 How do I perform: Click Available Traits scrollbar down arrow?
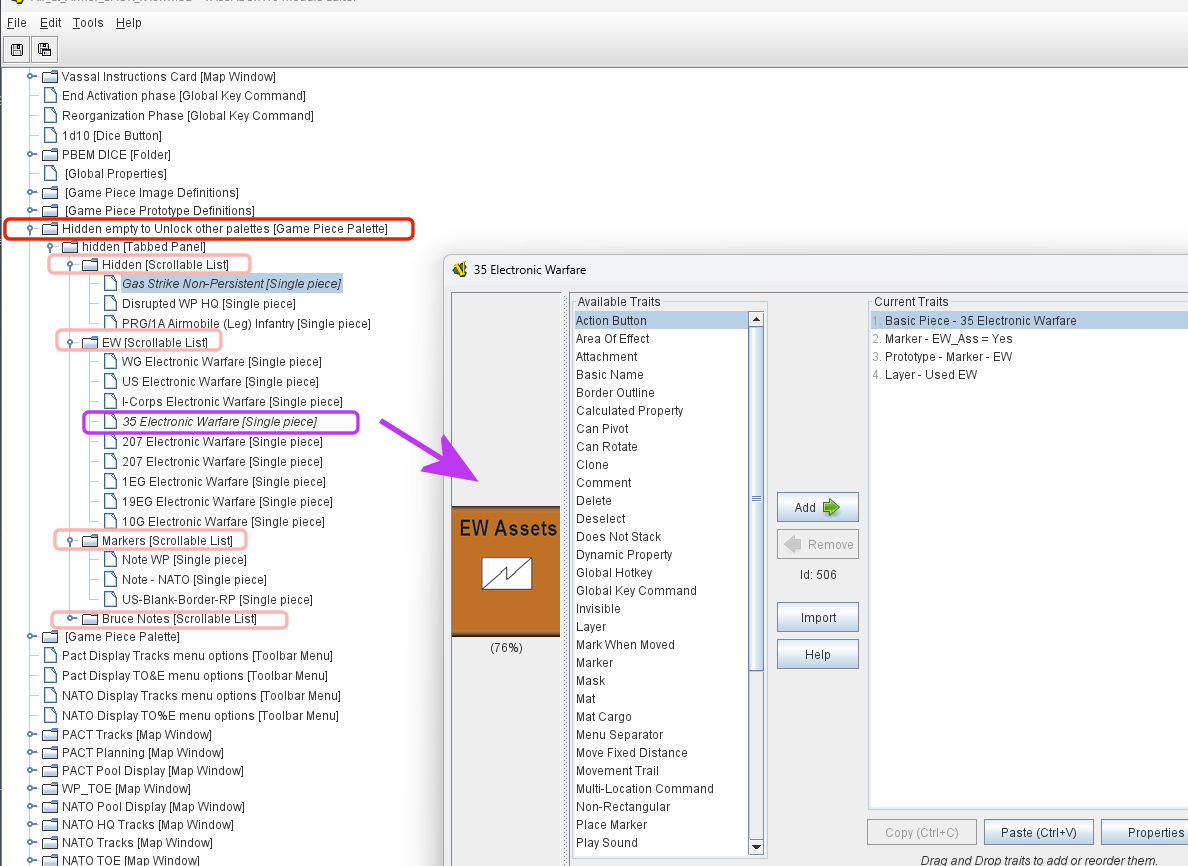755,846
